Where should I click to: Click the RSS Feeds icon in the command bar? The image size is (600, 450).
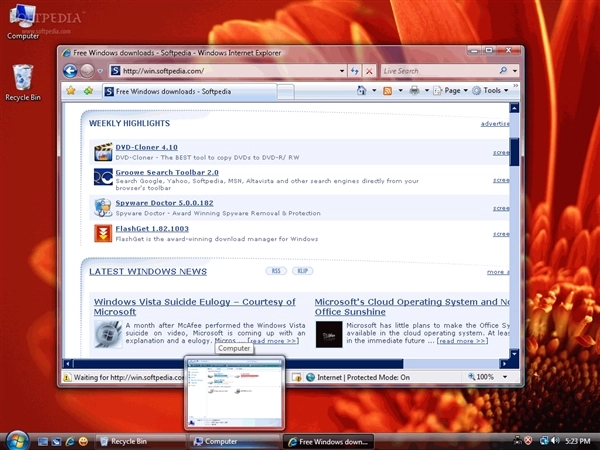(x=387, y=91)
